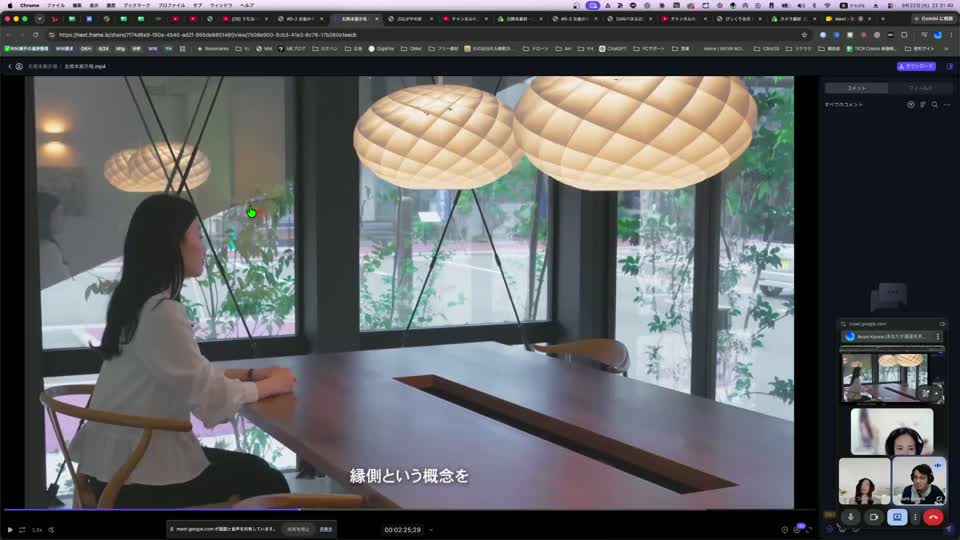960x540 pixels.
Task: Go back using the Frame.io back chevron
Action: (9, 66)
